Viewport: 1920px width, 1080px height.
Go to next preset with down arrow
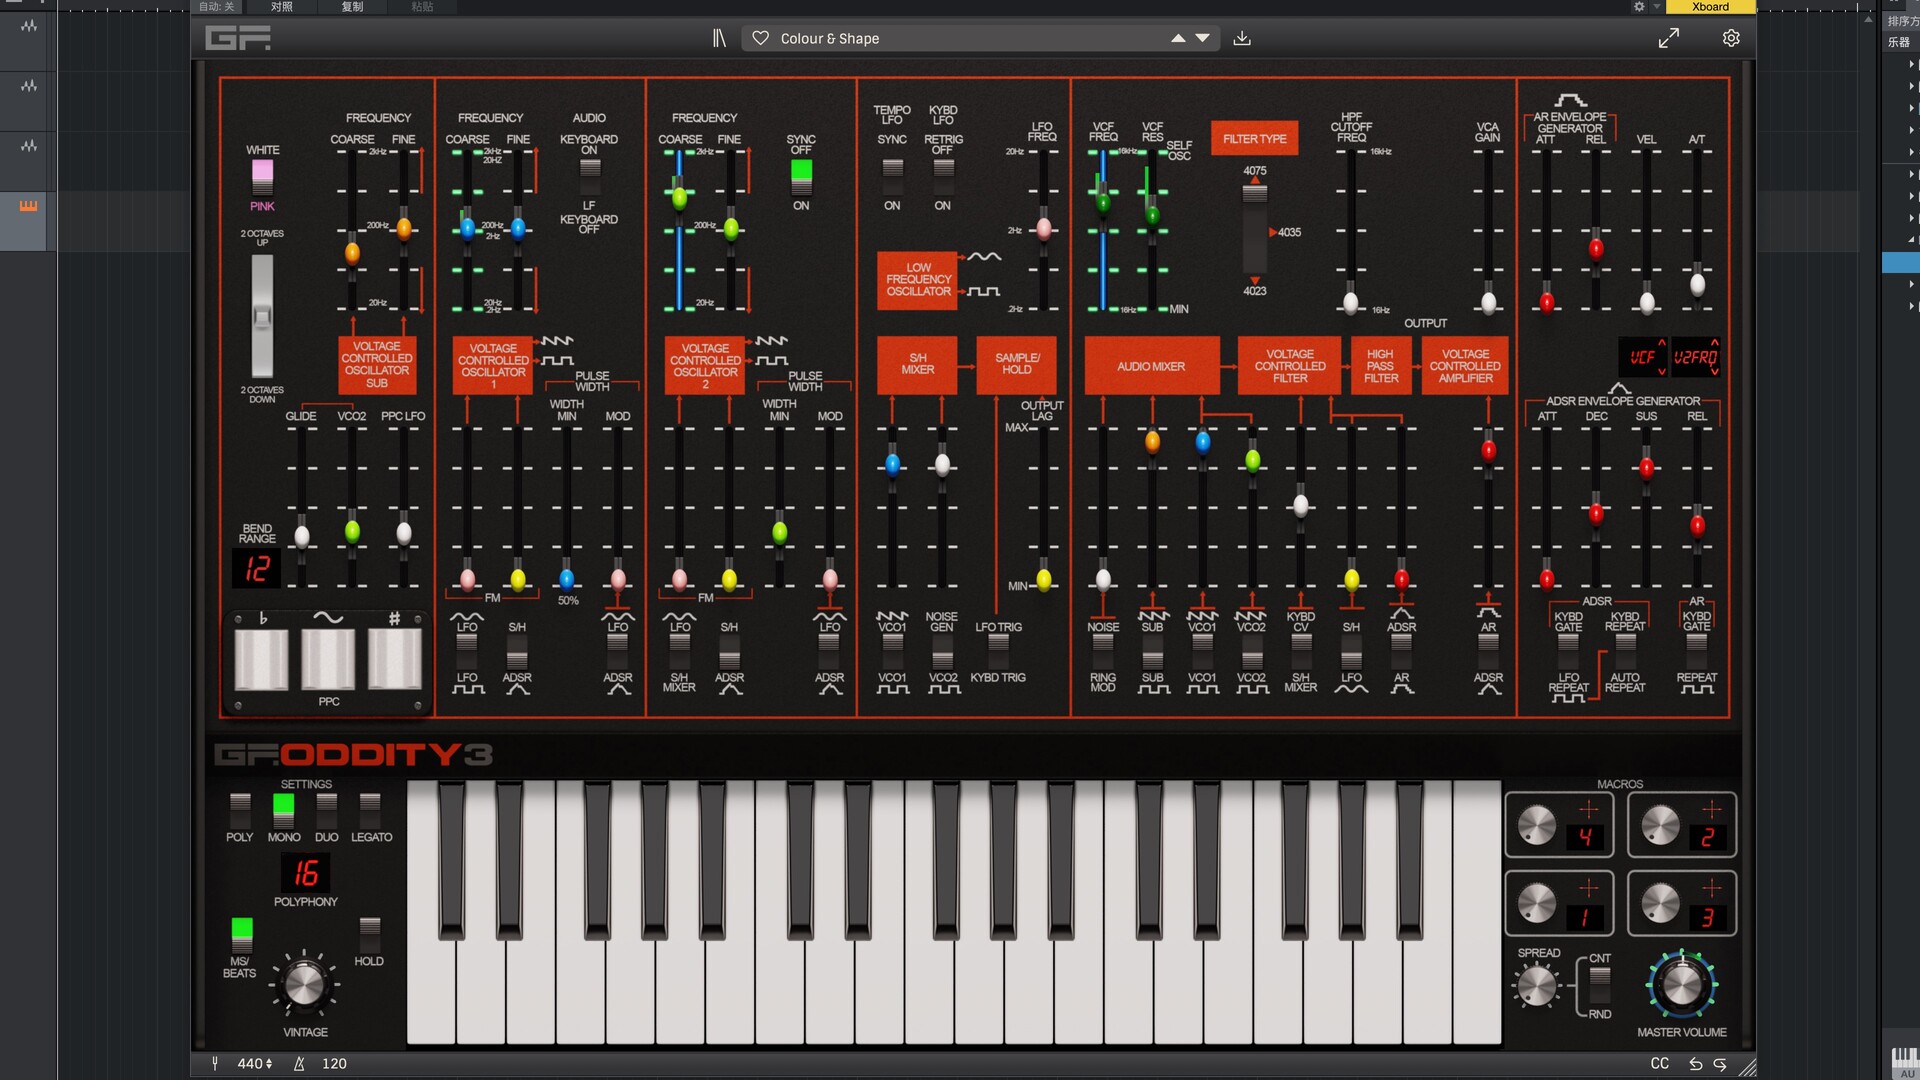coord(1203,38)
